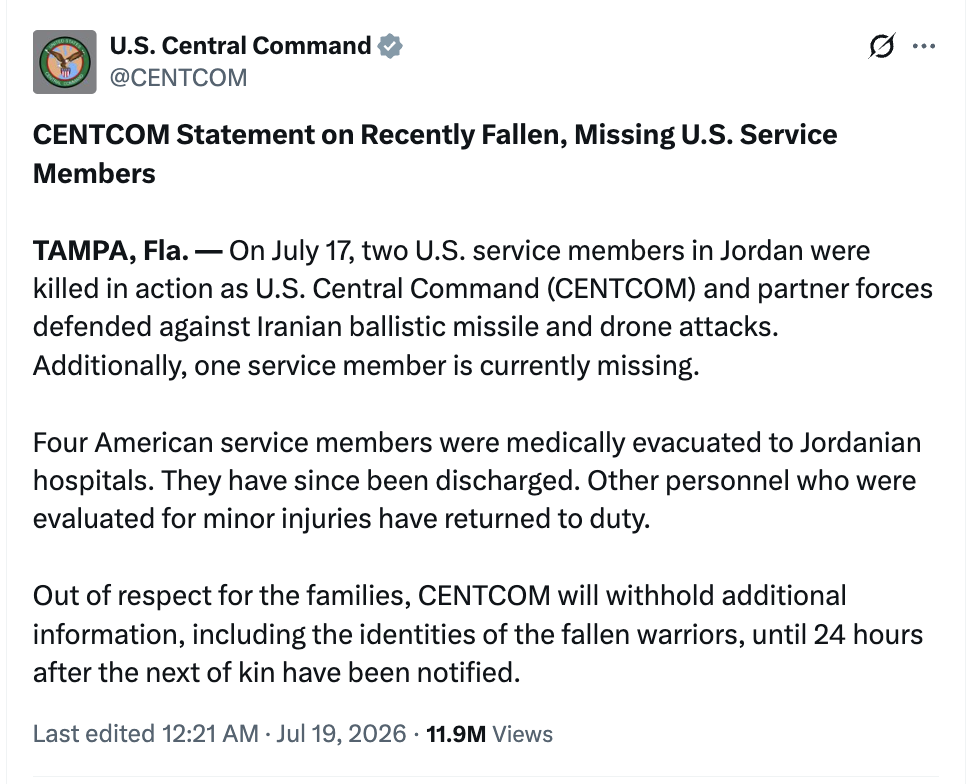Click the Jul 19, 2026 date
This screenshot has height=784, width=972.
pyautogui.click(x=341, y=734)
